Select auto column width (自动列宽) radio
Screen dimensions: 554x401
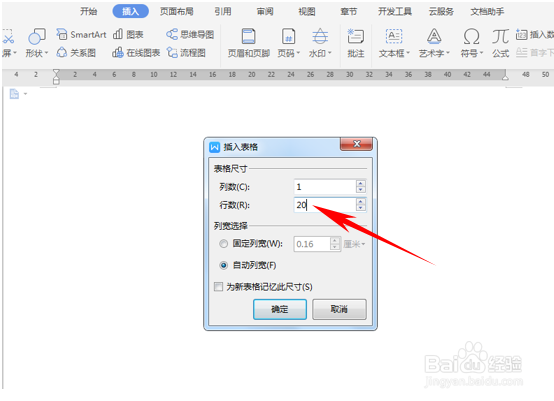point(223,265)
